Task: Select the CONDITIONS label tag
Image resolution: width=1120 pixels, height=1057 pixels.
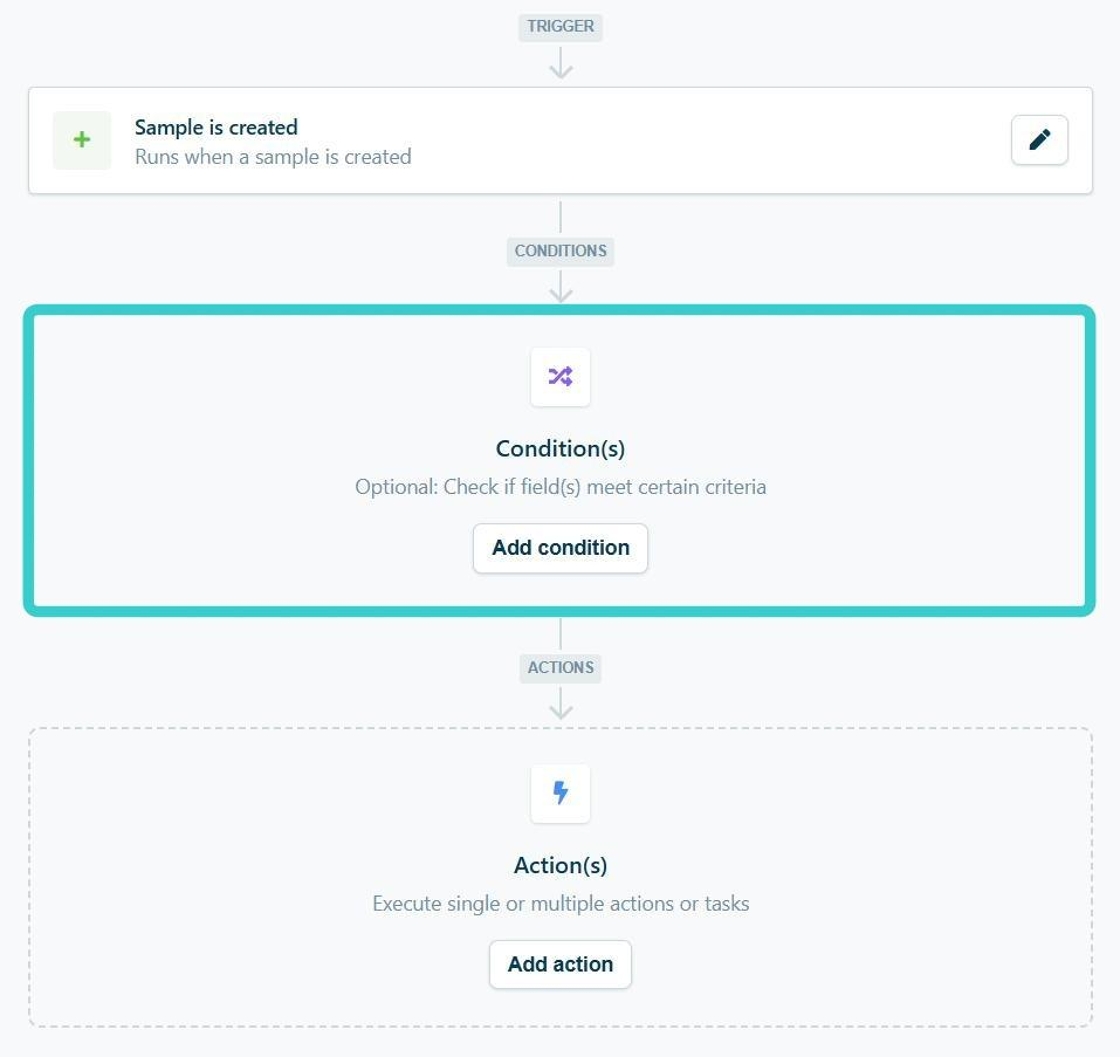Action: coord(561,251)
